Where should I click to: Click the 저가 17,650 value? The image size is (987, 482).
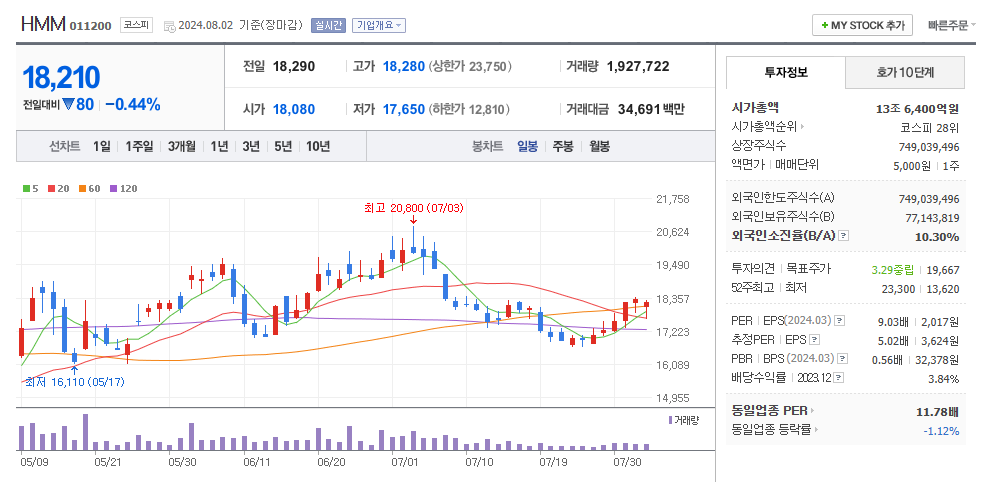coord(403,109)
